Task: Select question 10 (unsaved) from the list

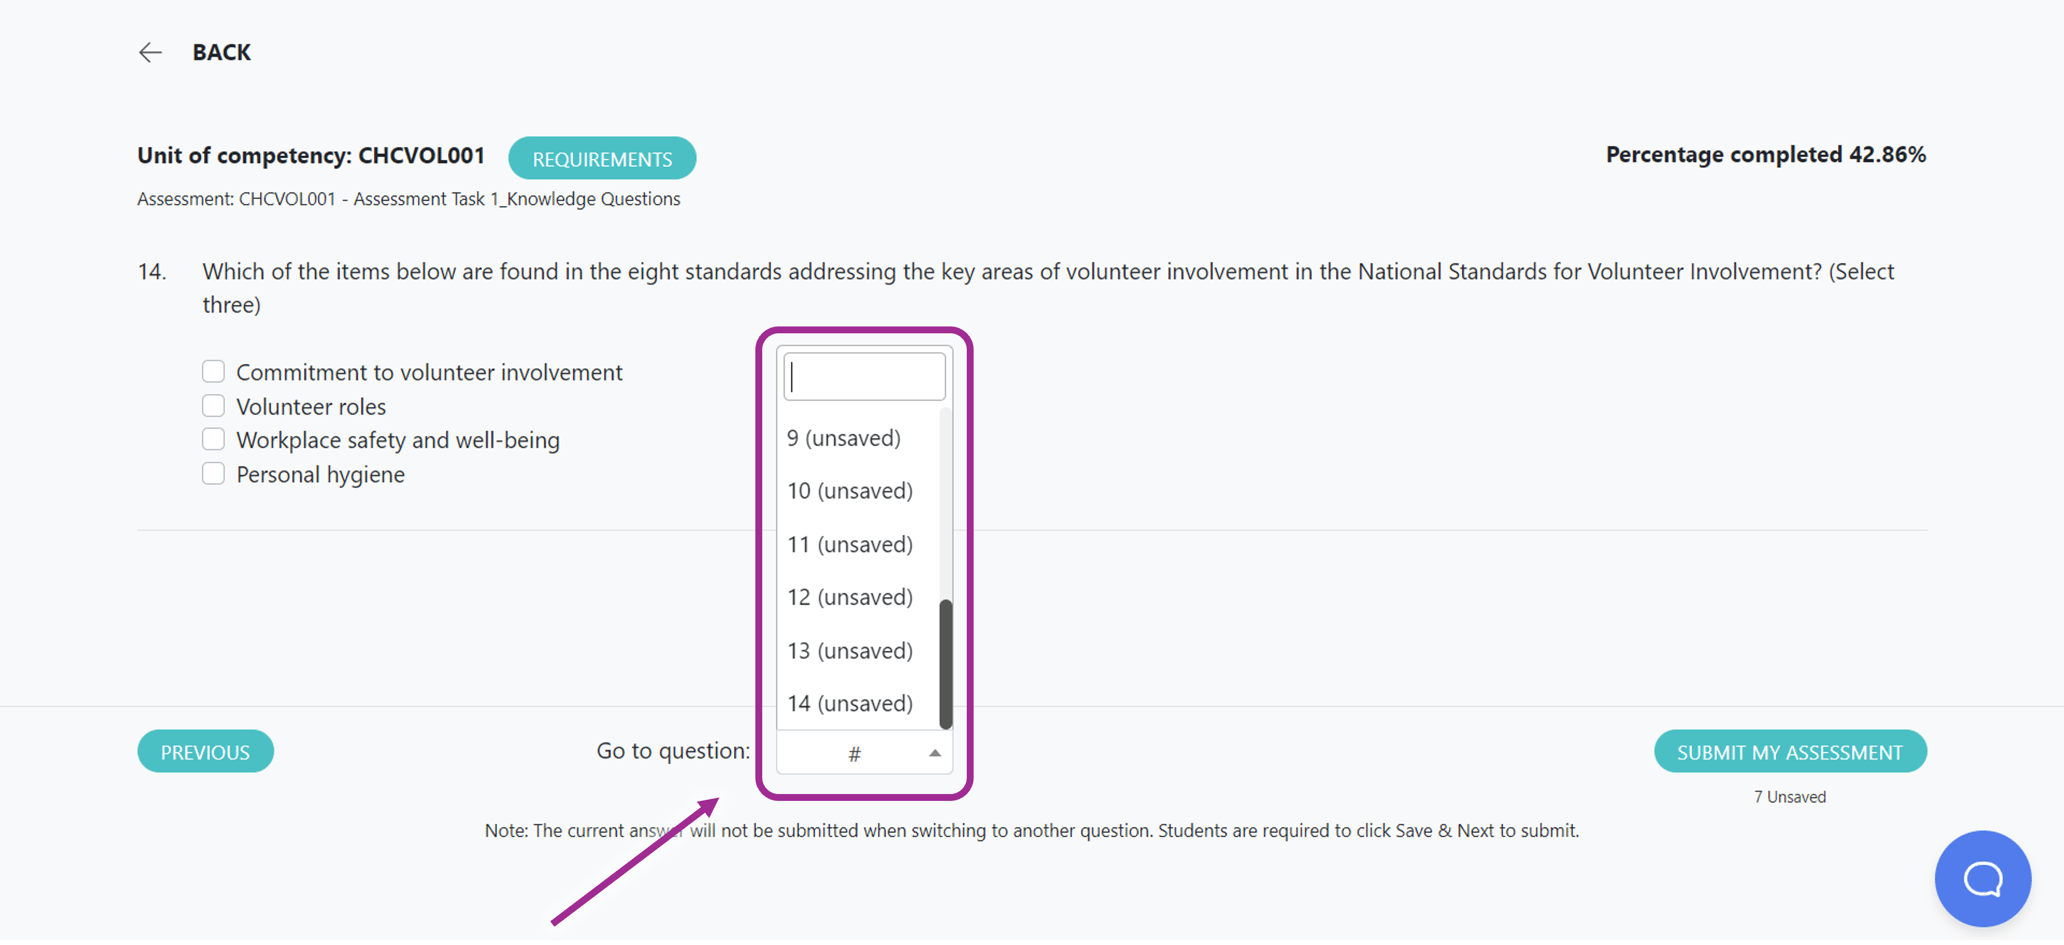Action: click(x=849, y=490)
